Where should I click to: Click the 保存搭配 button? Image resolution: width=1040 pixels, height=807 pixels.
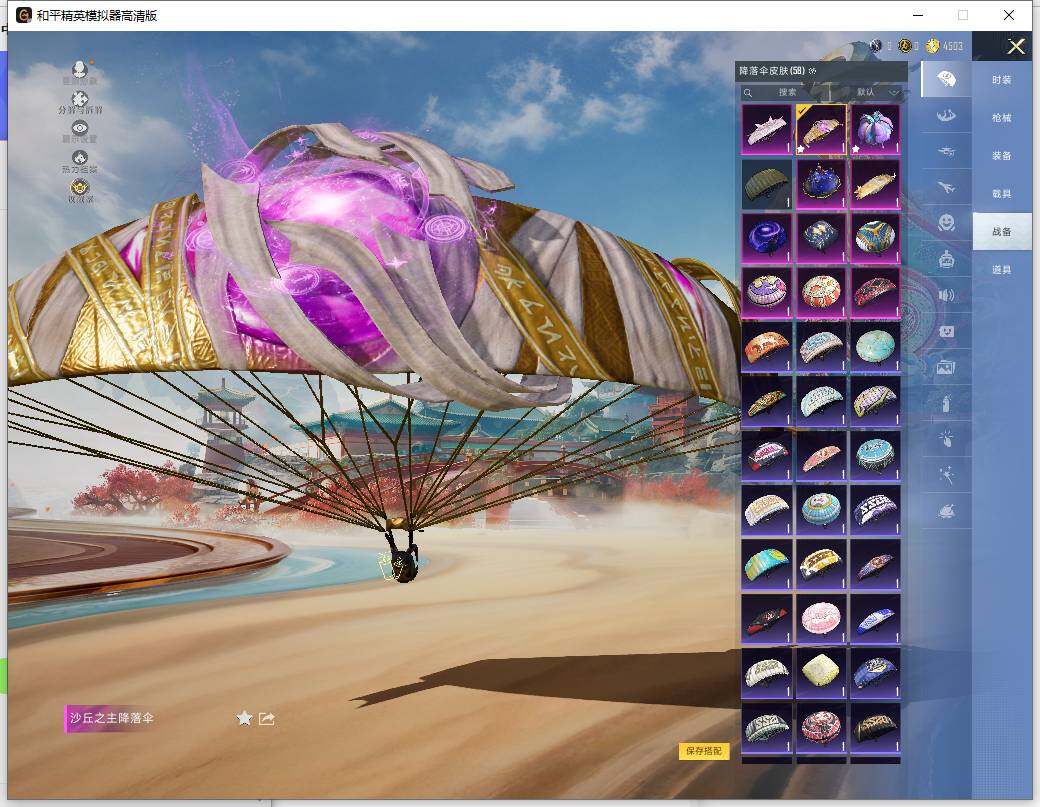coord(704,751)
